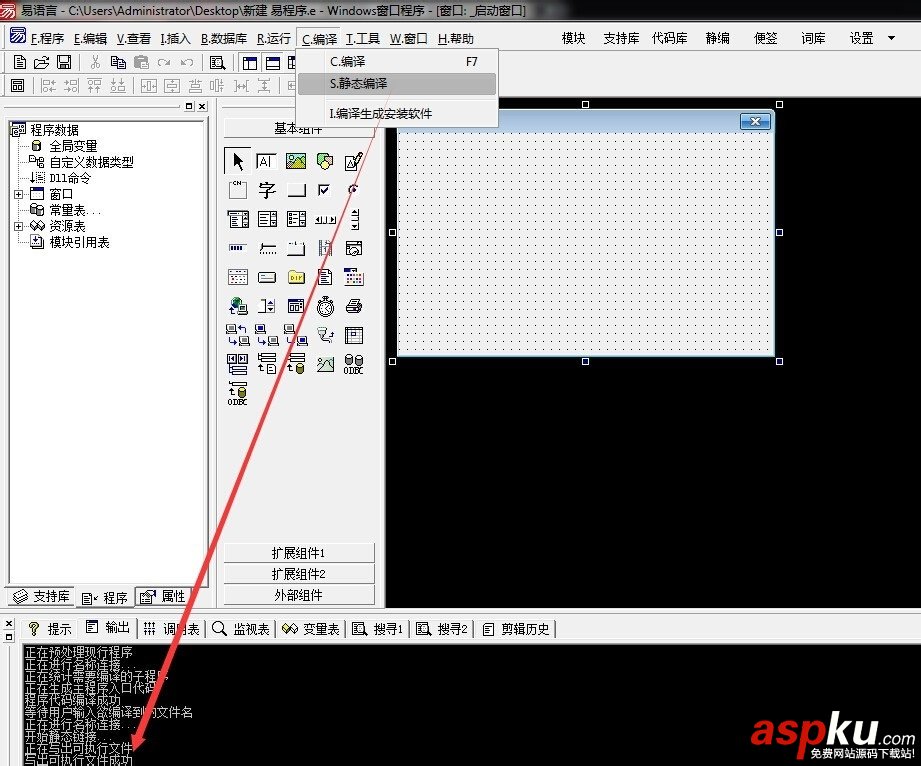The image size is (921, 766).
Task: Pick the table grid component
Action: (x=354, y=335)
